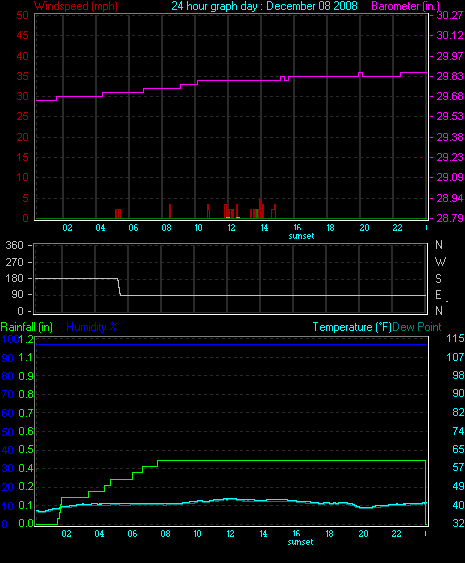The height and width of the screenshot is (563, 465).
Task: Click the 22 hour tick on the bottom graph
Action: (x=396, y=534)
